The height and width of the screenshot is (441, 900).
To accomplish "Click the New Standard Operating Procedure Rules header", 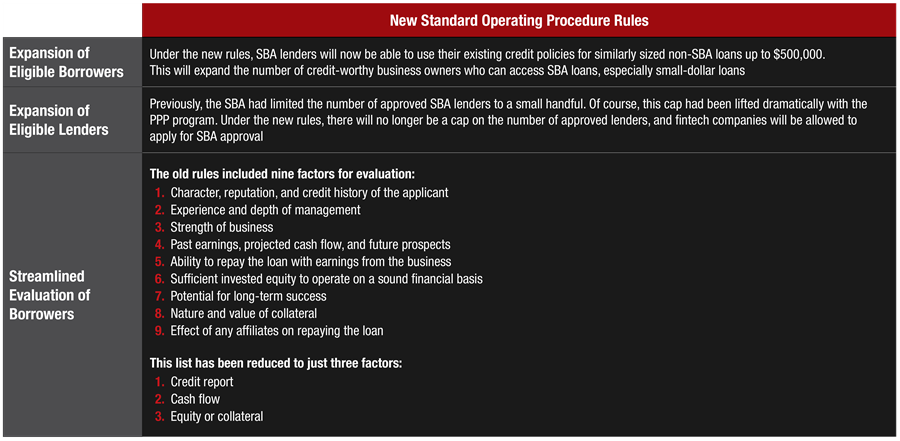I will coord(519,20).
